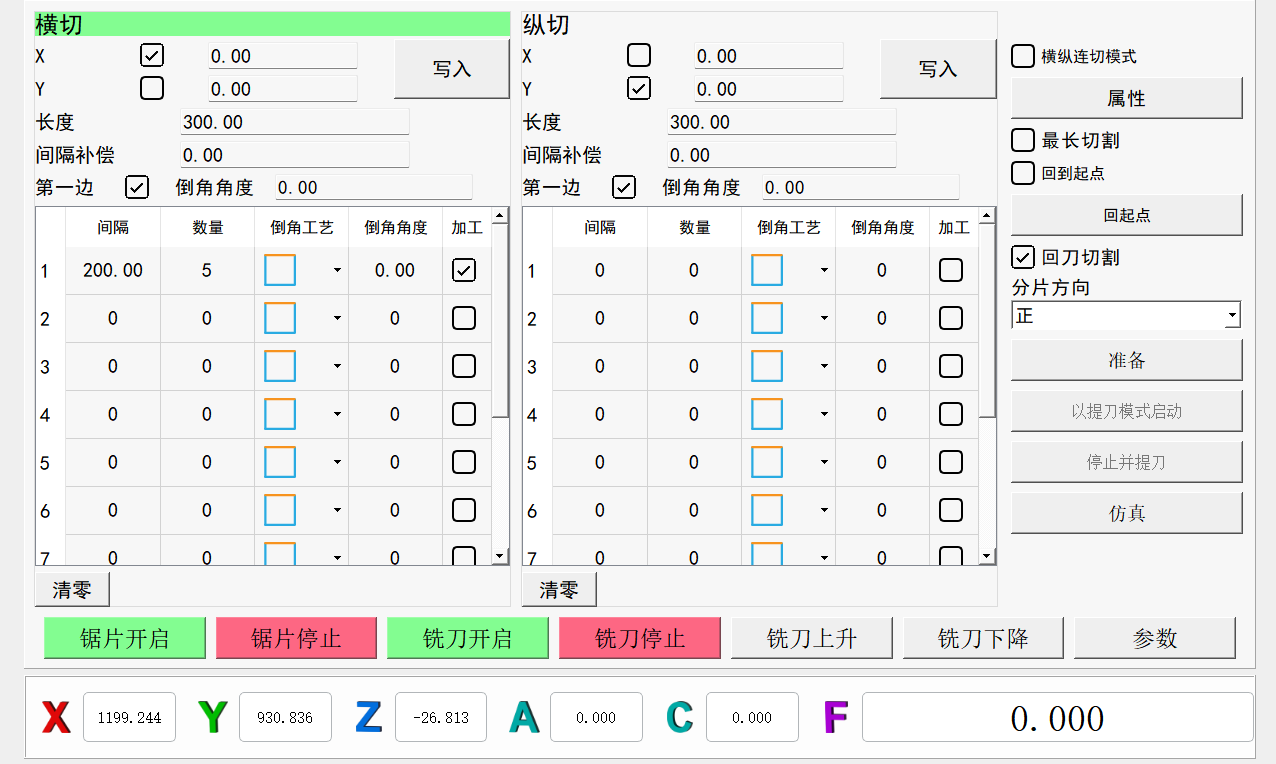Viewport: 1276px width, 764px height.
Task: Click the chamfer process icon in 纵切 row 5
Action: coord(767,462)
